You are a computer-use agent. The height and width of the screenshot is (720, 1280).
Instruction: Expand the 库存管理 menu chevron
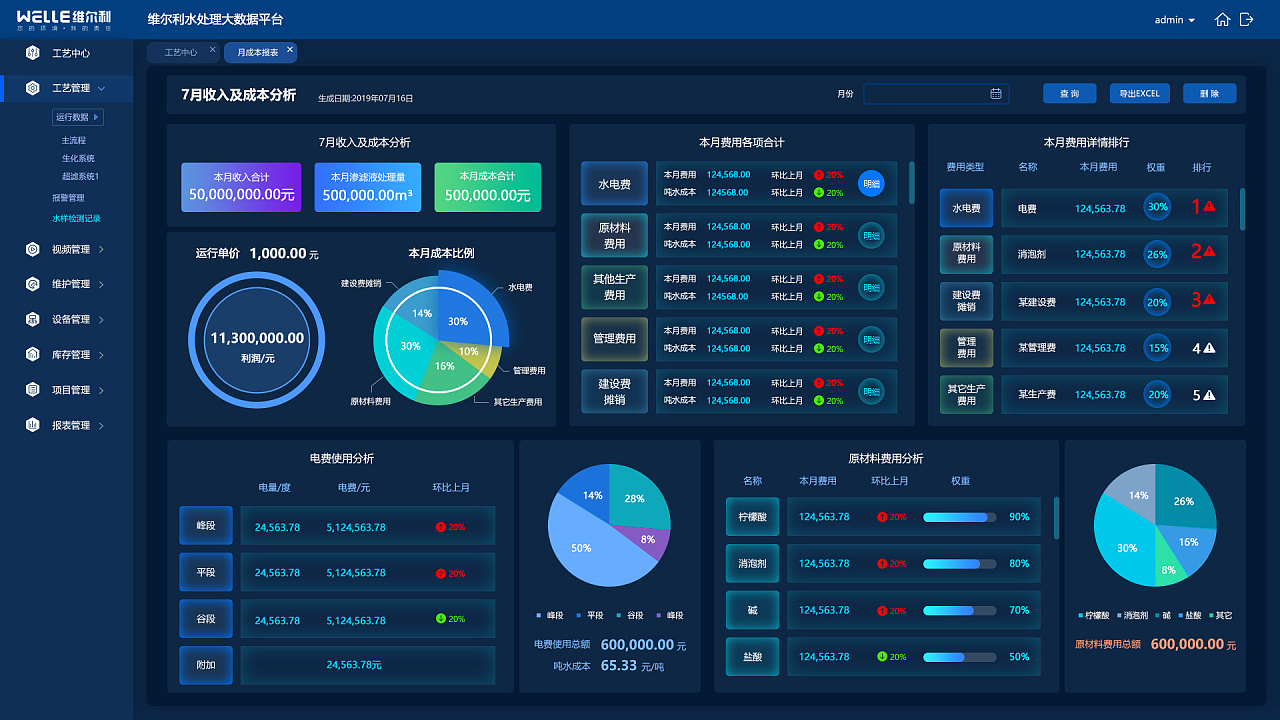click(x=101, y=355)
